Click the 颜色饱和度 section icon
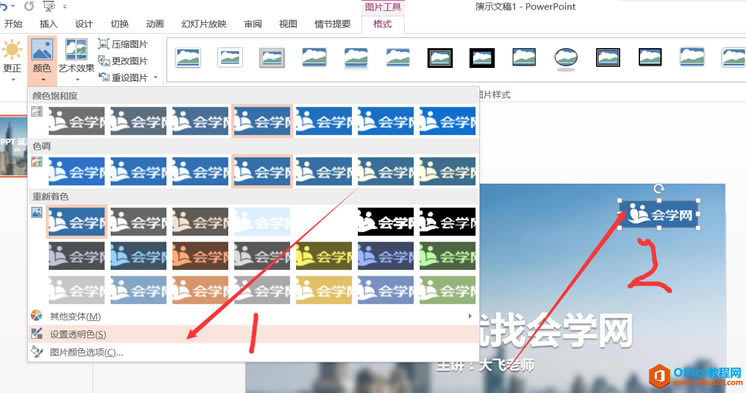The image size is (746, 393). 37,112
